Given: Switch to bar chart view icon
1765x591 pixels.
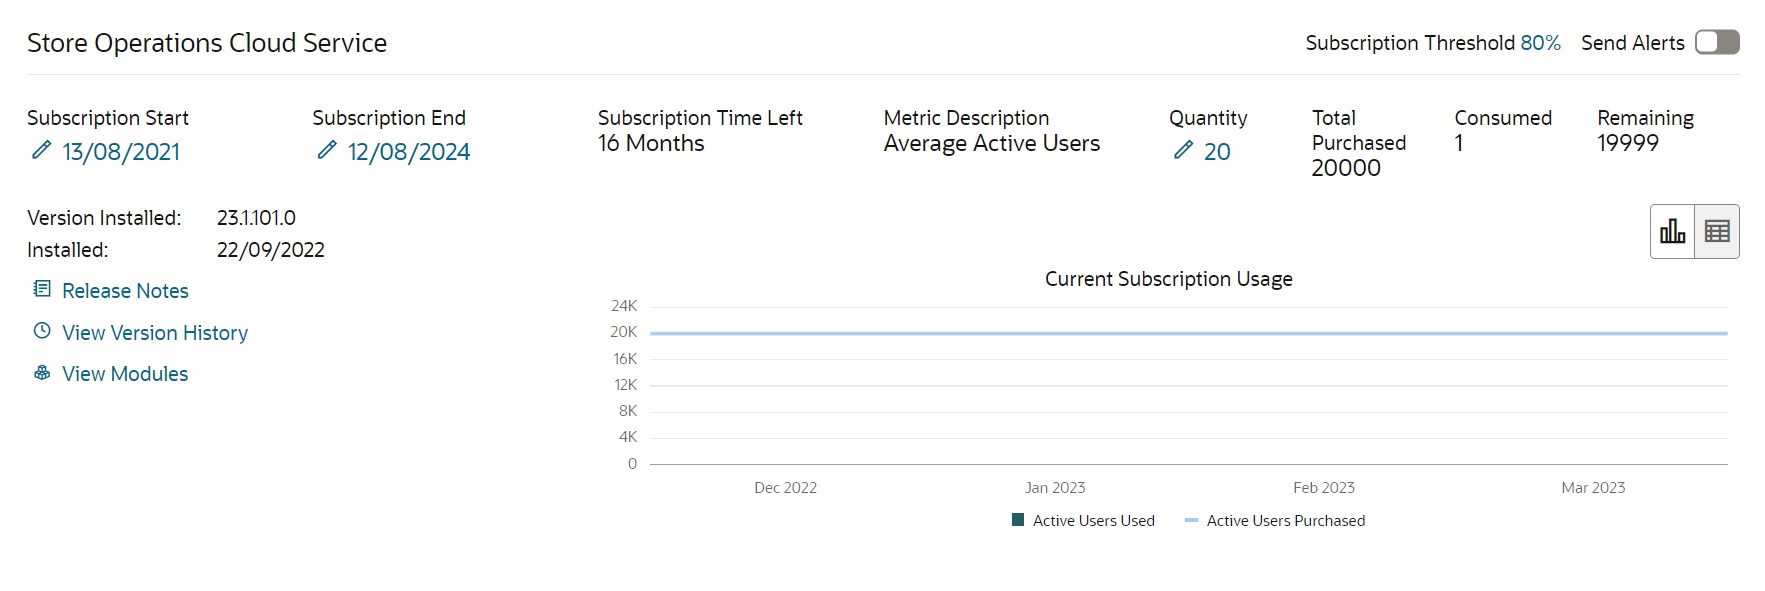Looking at the screenshot, I should [1673, 232].
